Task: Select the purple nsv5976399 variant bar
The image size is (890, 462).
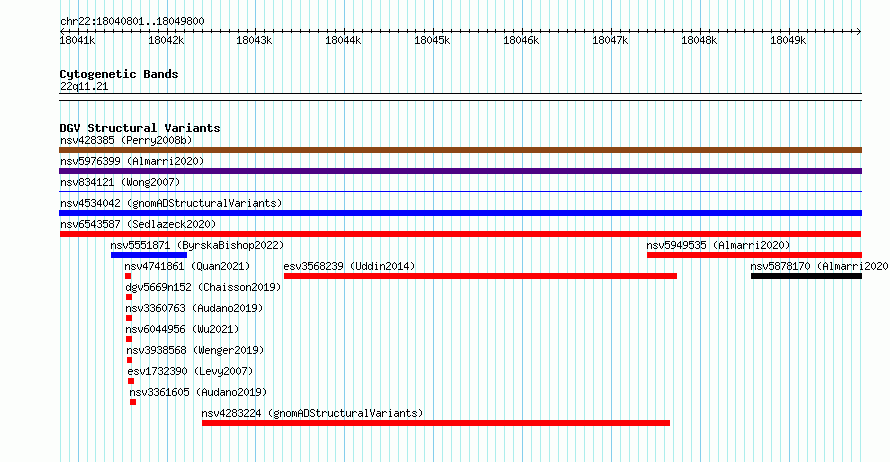Action: (x=460, y=171)
